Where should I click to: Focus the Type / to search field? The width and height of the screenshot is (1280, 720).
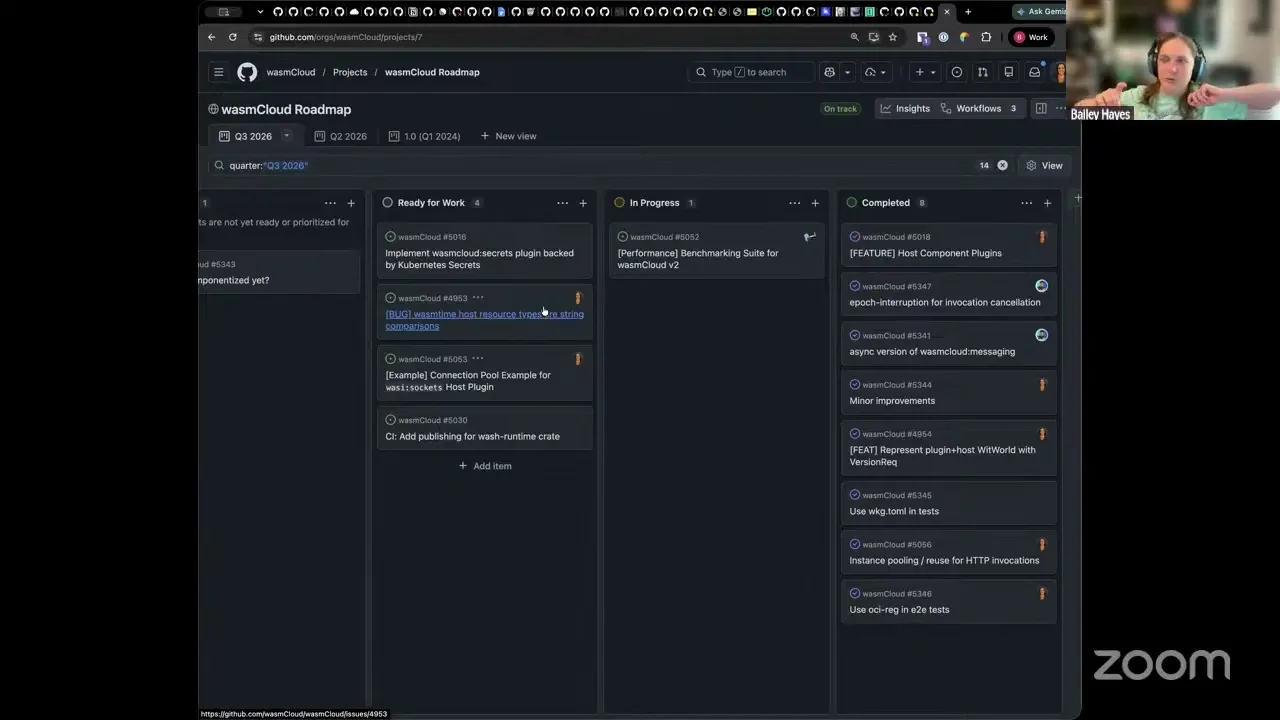(751, 72)
